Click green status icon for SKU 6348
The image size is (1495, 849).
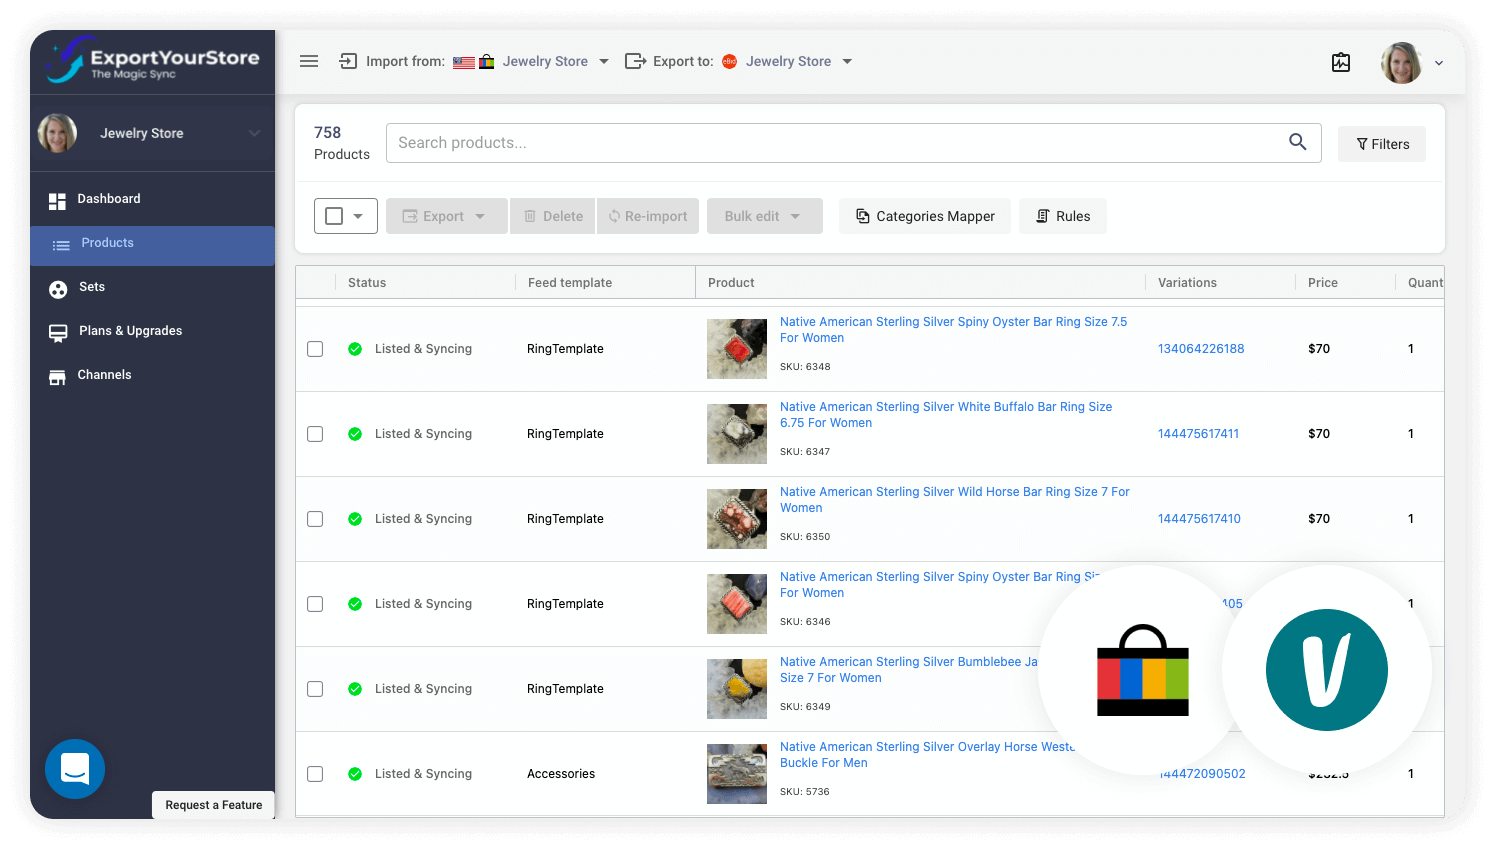[x=355, y=349]
